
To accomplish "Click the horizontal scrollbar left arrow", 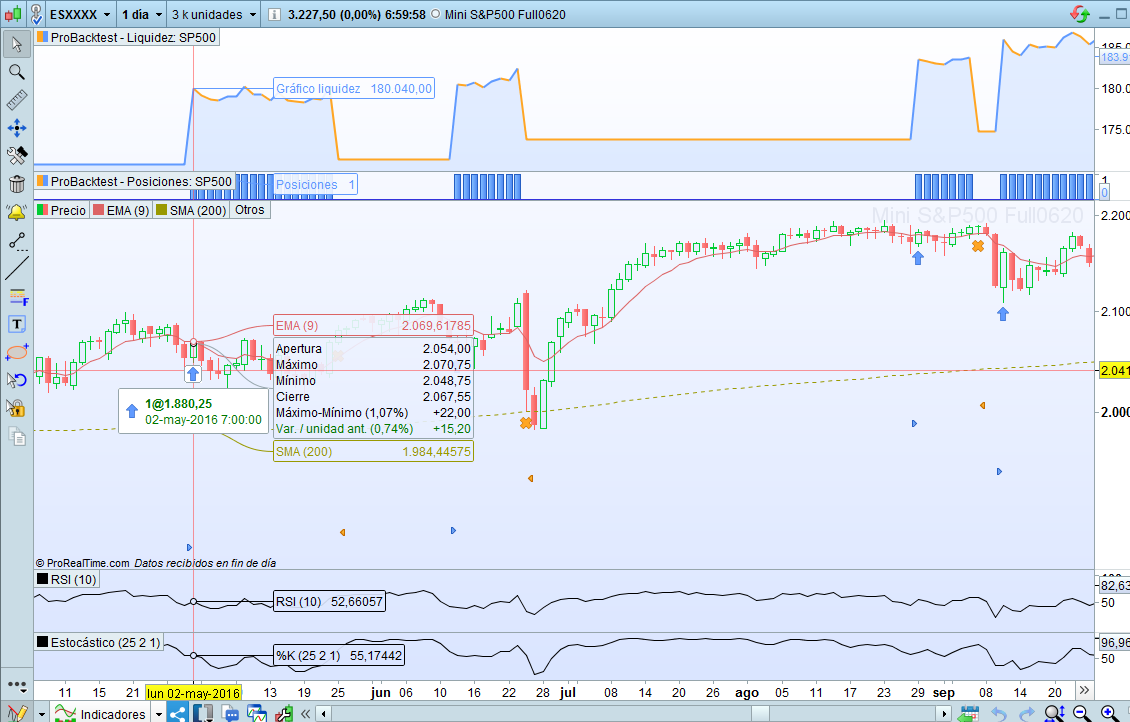I will tap(324, 714).
